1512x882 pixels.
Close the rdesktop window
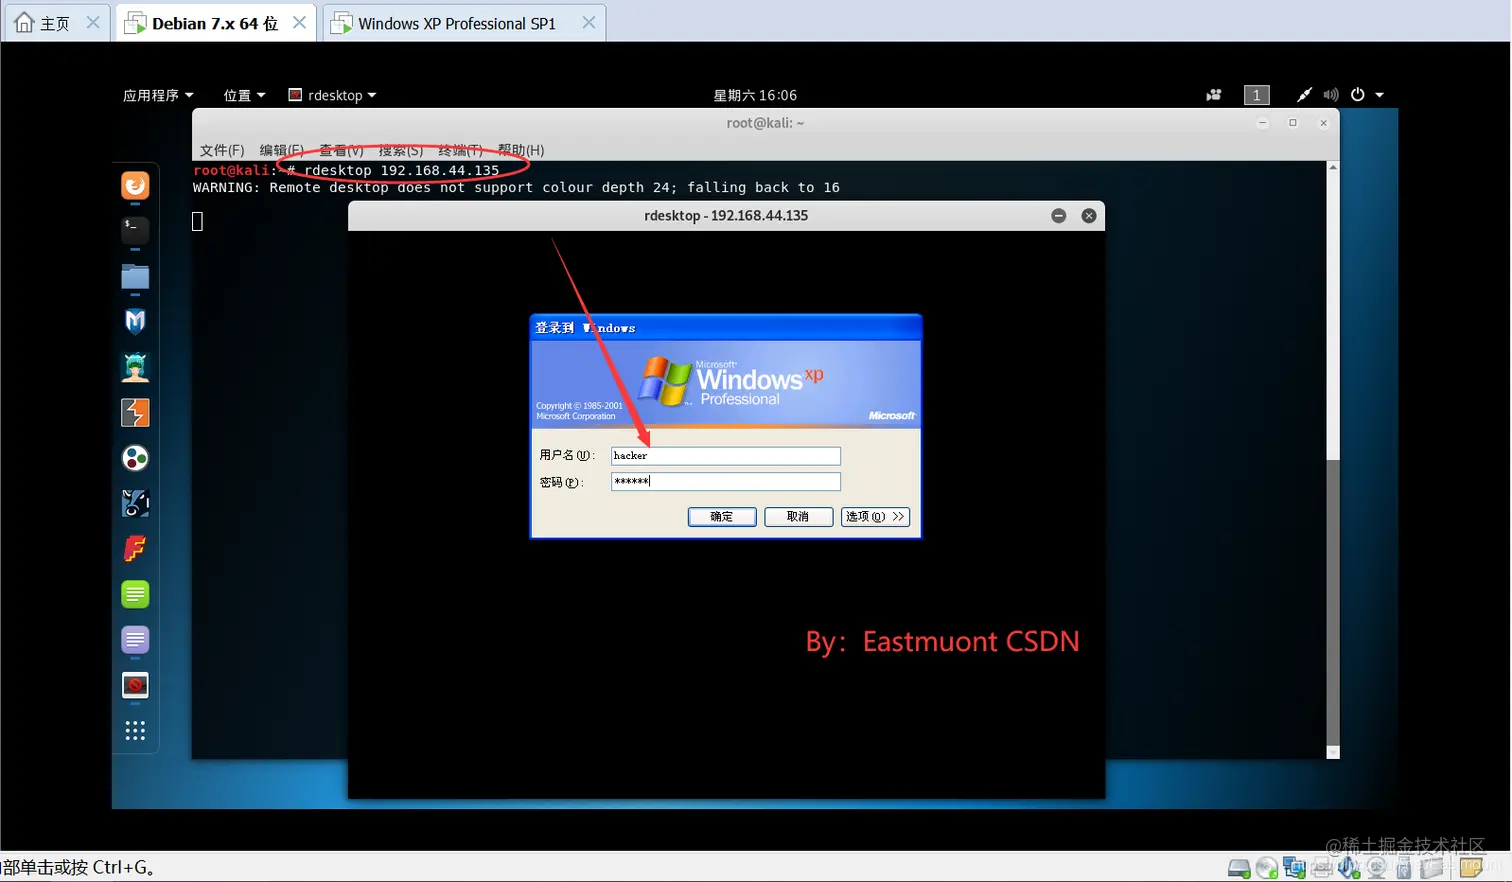click(x=1089, y=216)
